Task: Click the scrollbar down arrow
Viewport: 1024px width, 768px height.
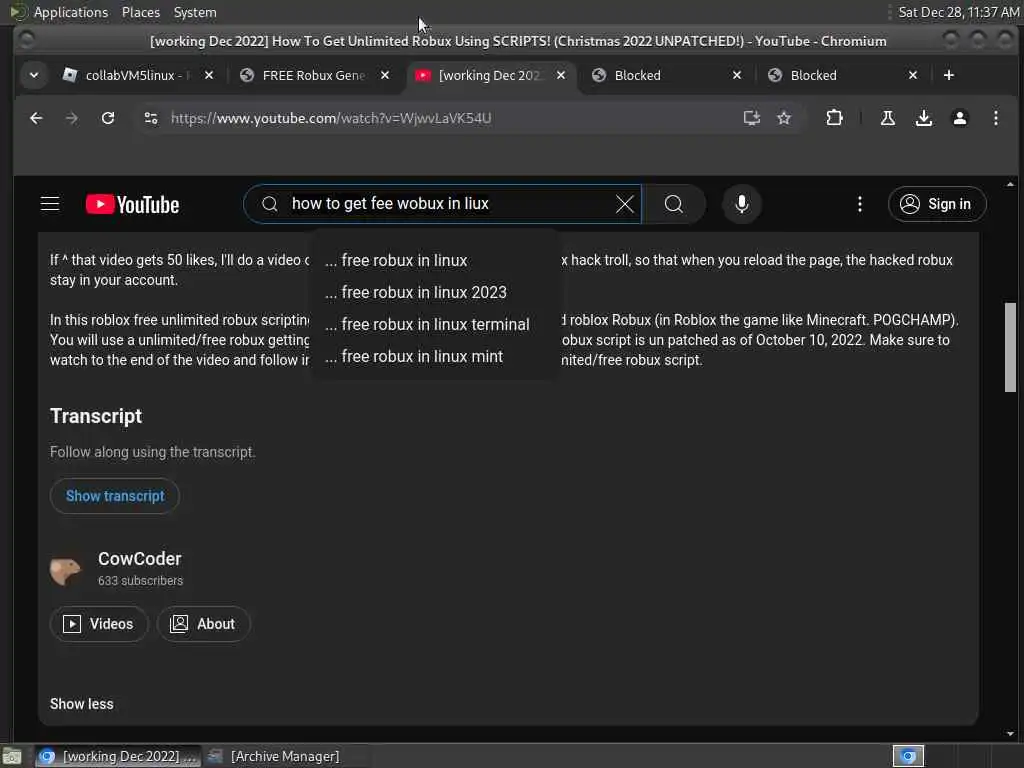Action: (x=1010, y=733)
